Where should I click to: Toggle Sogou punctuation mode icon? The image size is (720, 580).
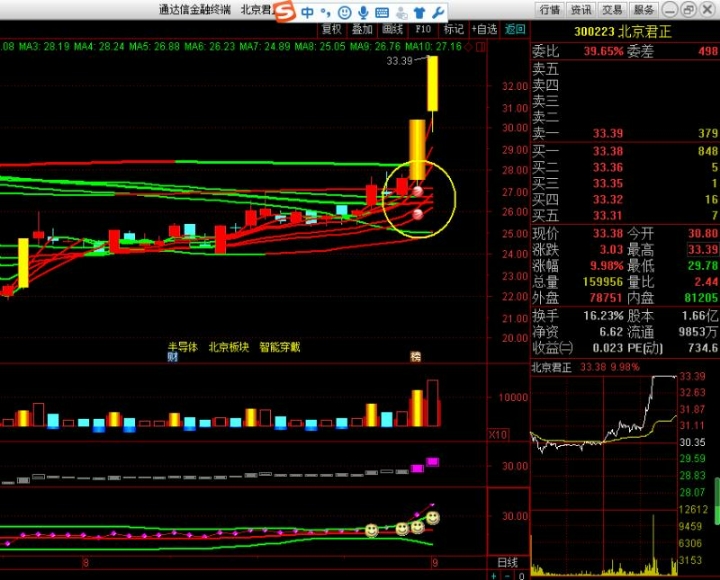326,12
